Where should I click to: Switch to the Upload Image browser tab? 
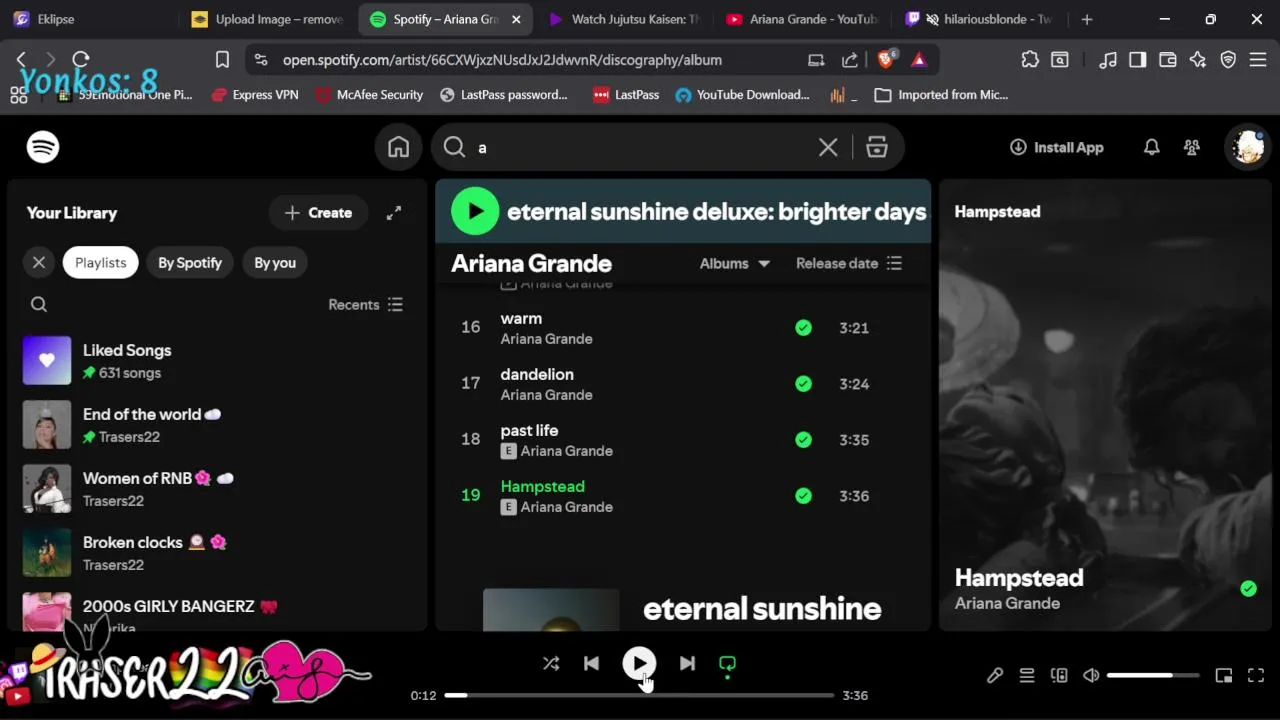click(x=267, y=19)
